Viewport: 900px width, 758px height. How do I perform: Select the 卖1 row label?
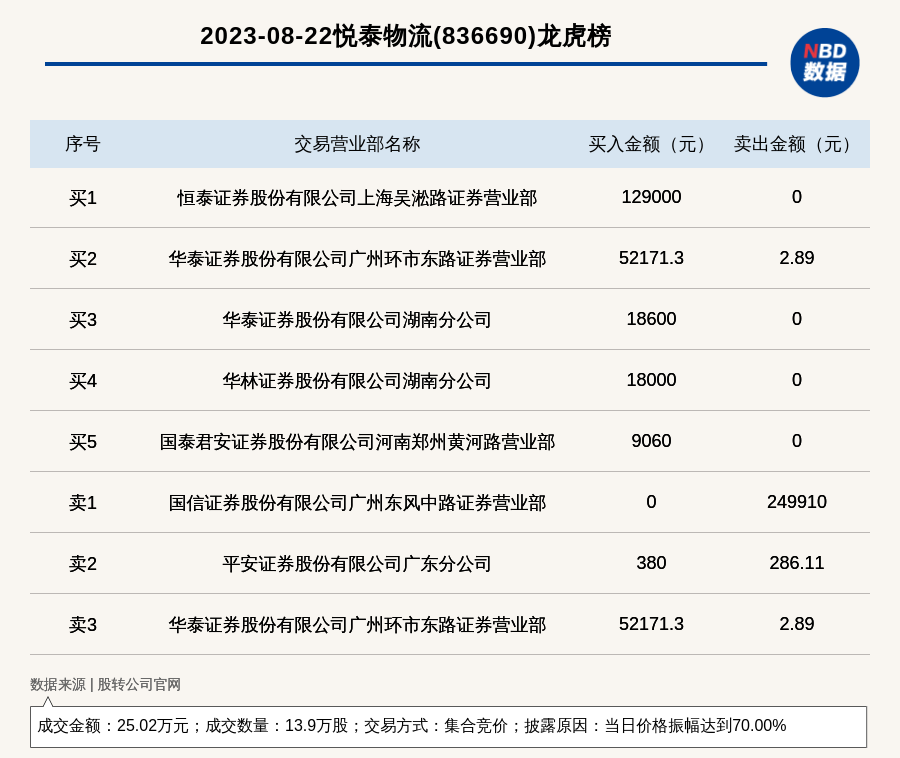83,503
